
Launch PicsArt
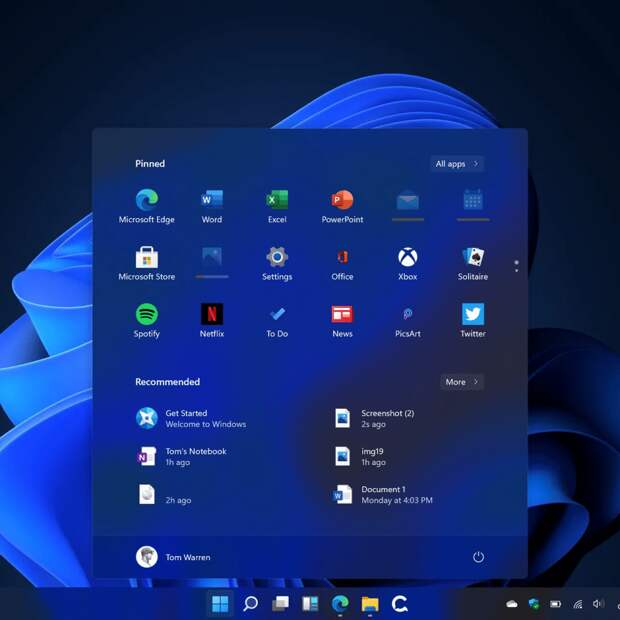click(408, 320)
